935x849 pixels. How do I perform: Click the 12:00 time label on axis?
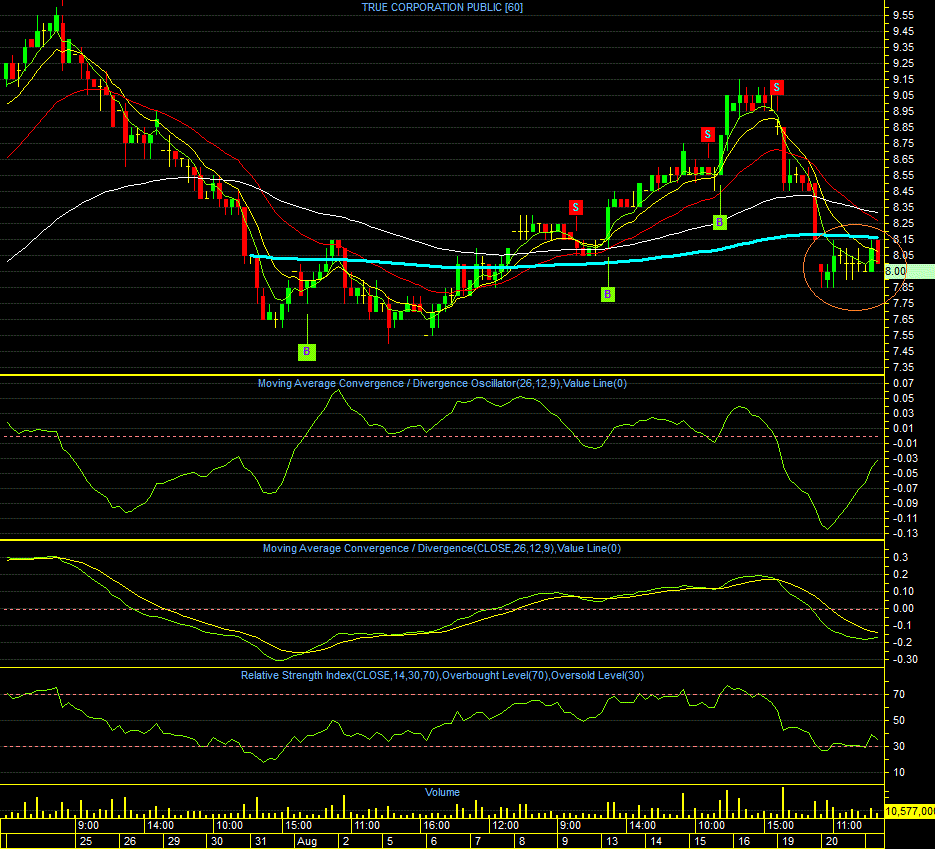[505, 826]
